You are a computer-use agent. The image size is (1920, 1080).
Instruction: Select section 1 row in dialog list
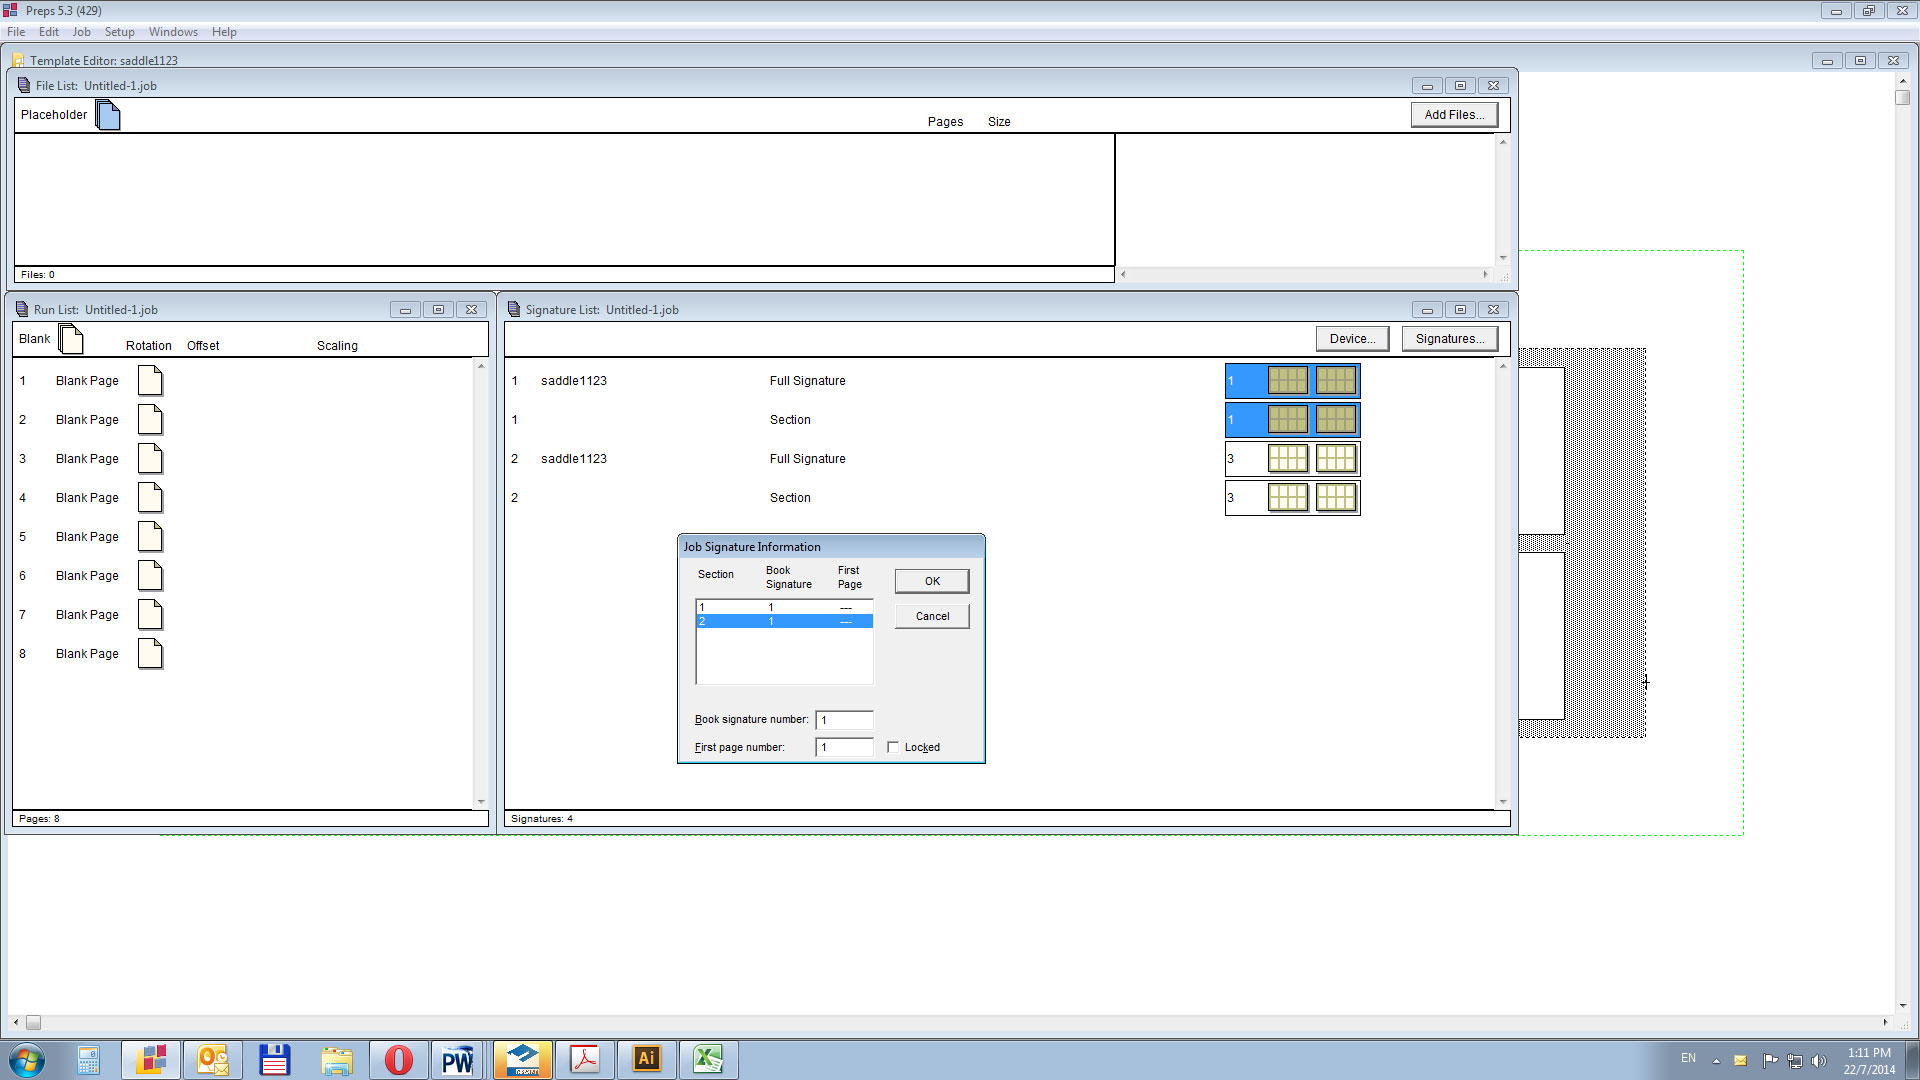784,607
